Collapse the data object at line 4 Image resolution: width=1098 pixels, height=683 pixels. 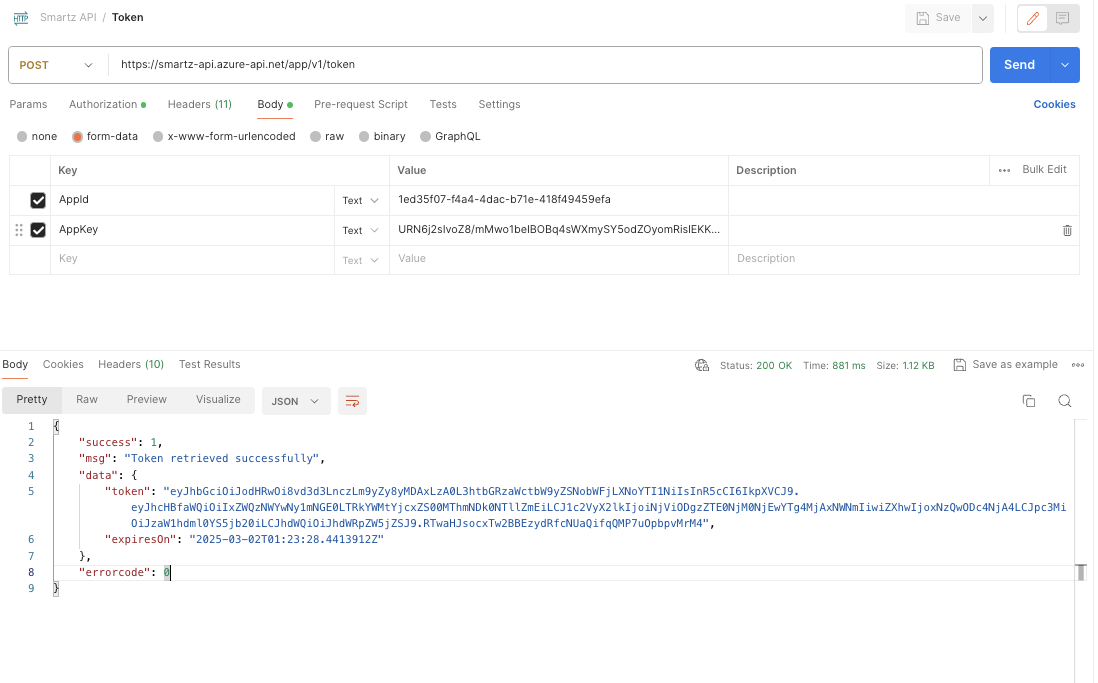point(45,475)
